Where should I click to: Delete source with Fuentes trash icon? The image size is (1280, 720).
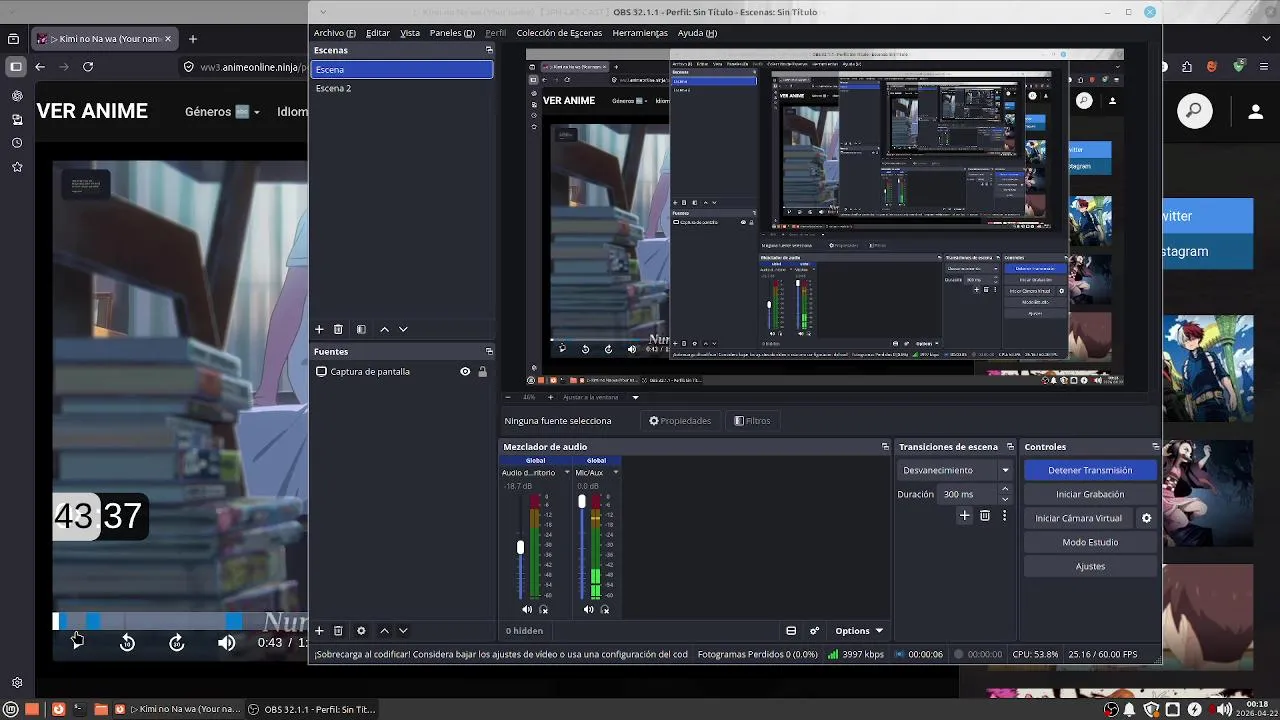point(338,631)
